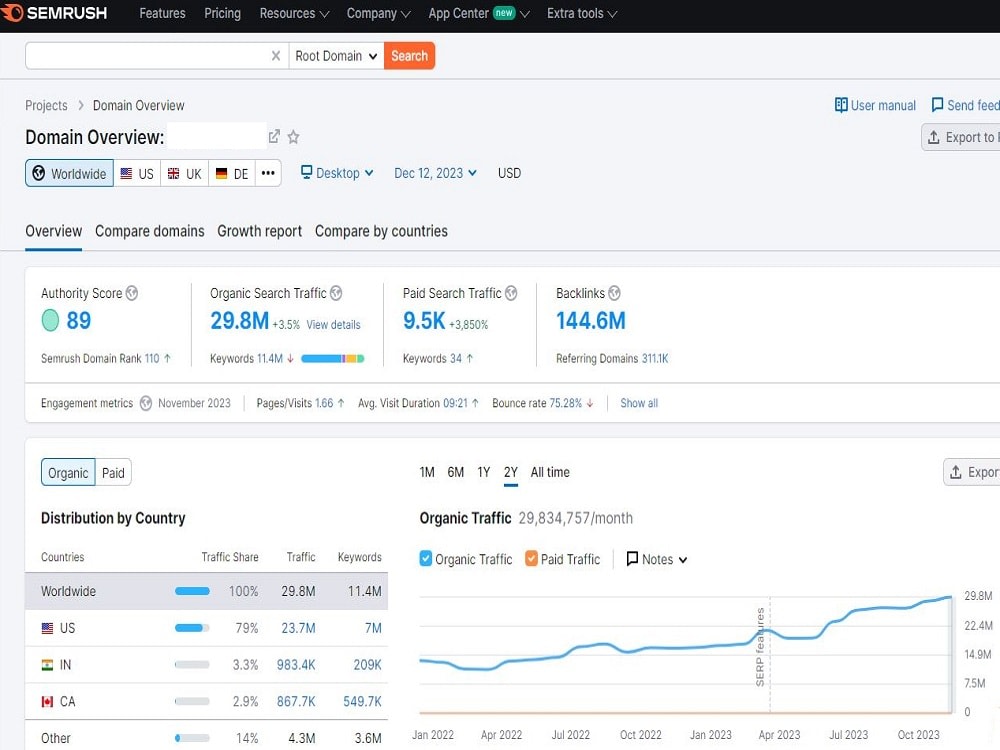Expand the Resources menu
The height and width of the screenshot is (750, 1000).
tap(294, 13)
